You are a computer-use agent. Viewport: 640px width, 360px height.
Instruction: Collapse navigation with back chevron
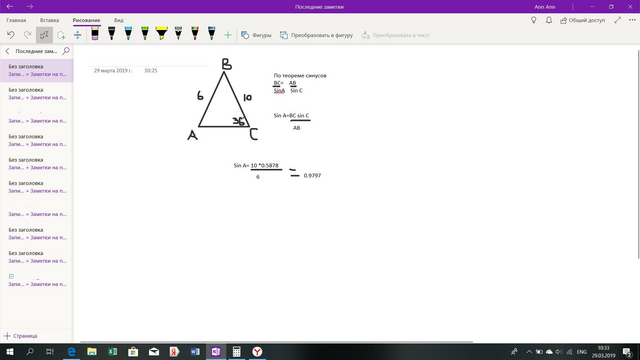[x=7, y=51]
